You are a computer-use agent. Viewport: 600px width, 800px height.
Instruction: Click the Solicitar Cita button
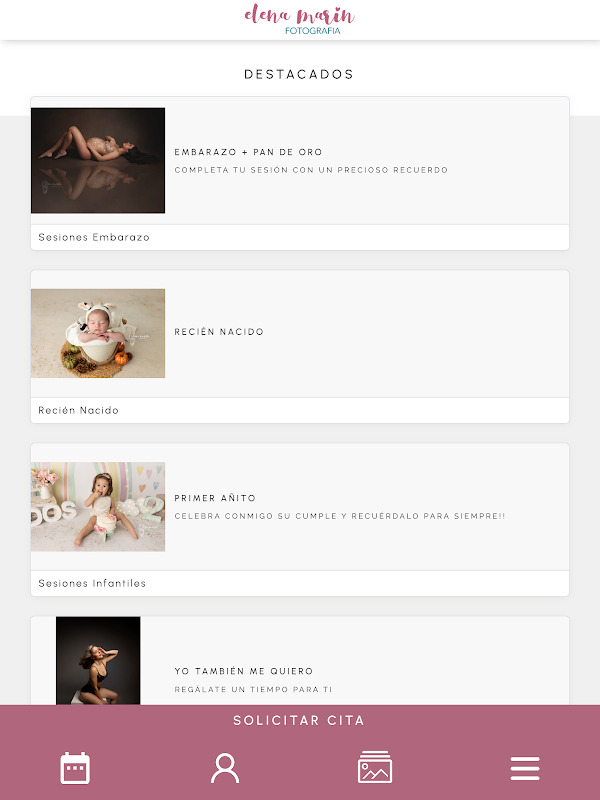click(299, 720)
